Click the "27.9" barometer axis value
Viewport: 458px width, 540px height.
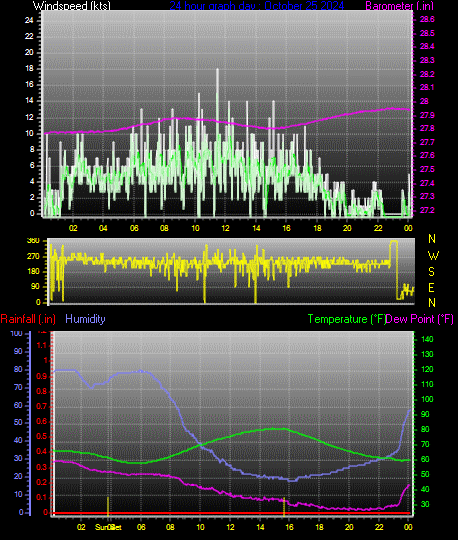[427, 115]
